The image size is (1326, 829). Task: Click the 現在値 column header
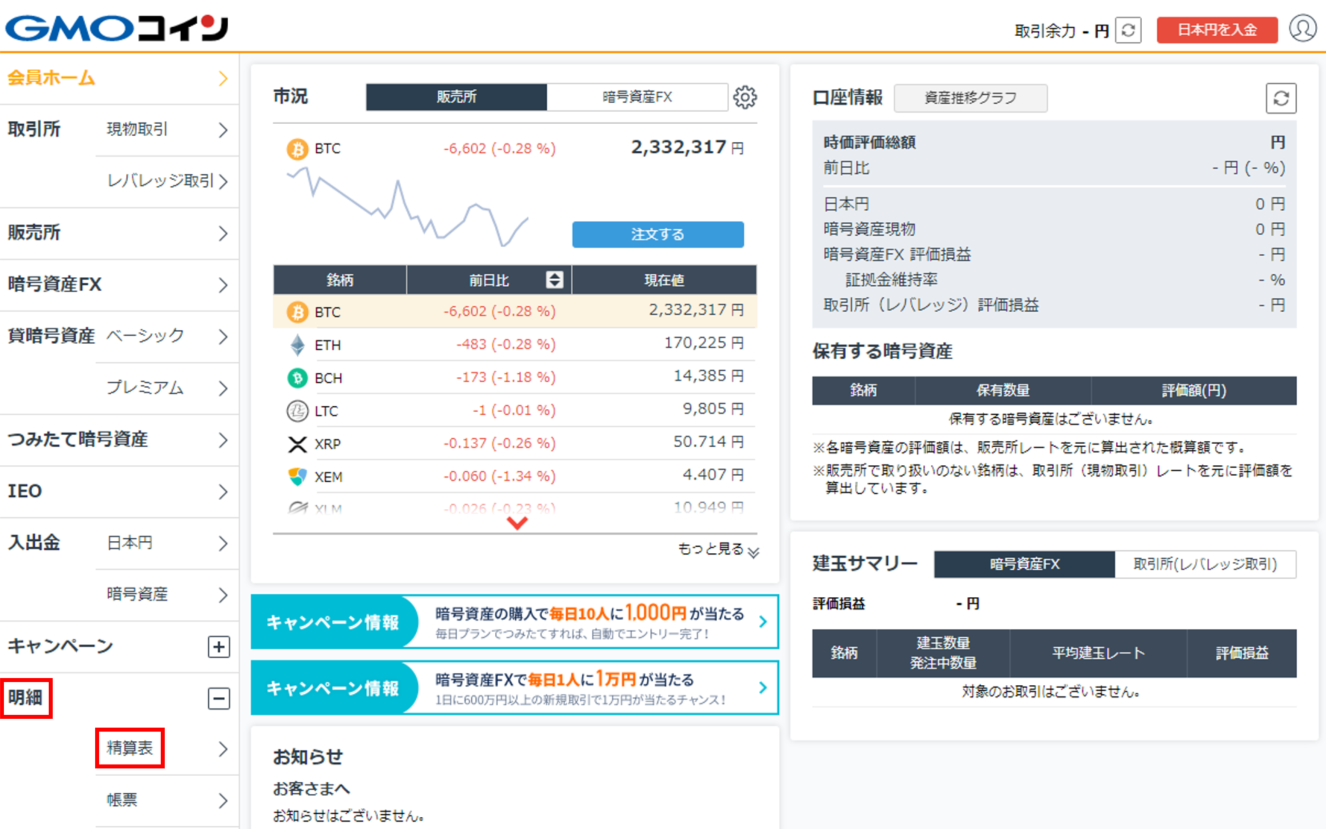(x=664, y=280)
